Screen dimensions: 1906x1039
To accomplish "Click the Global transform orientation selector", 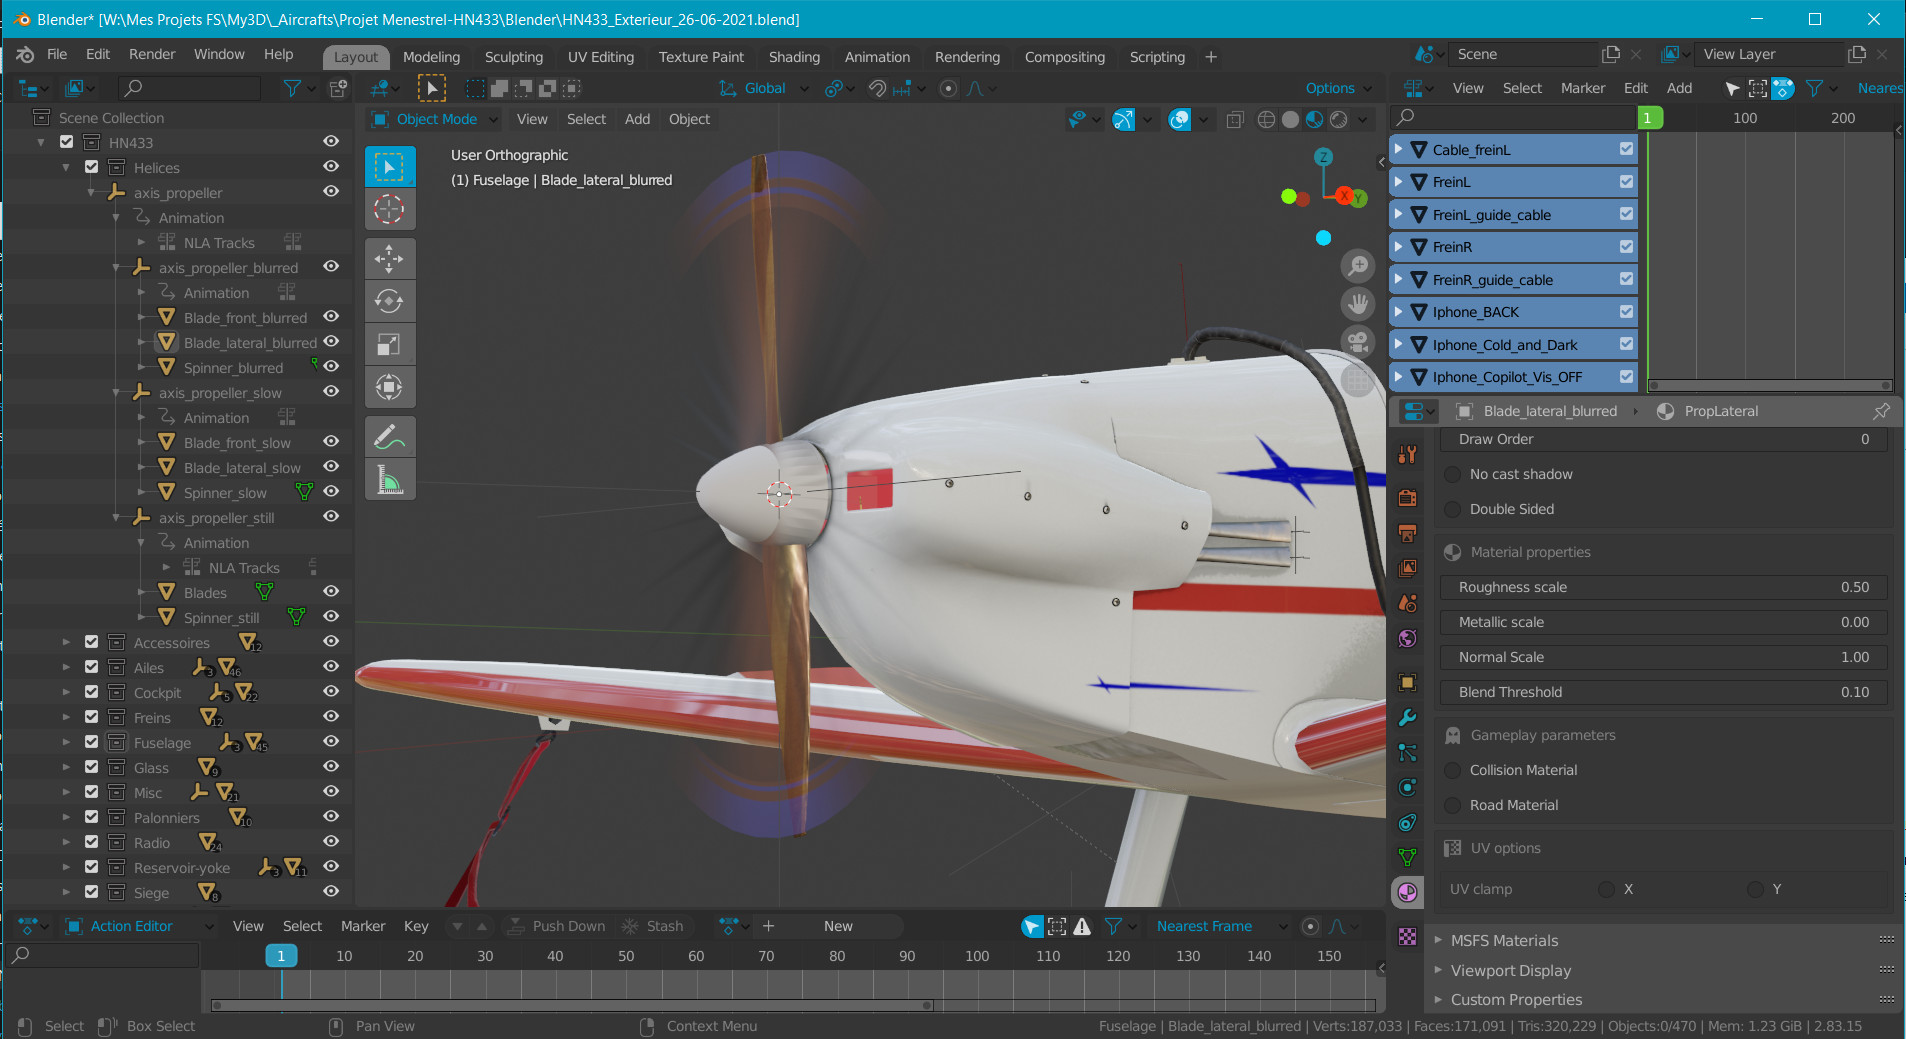I will click(x=764, y=88).
